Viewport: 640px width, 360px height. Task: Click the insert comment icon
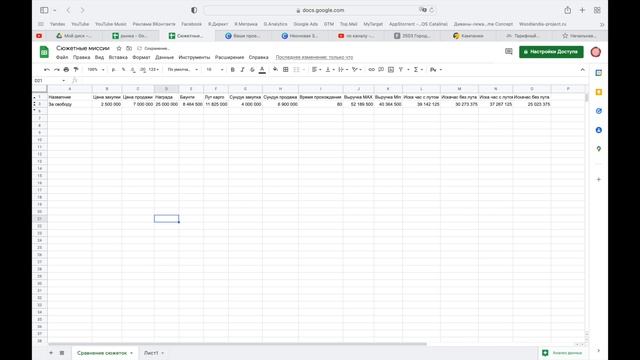click(381, 70)
